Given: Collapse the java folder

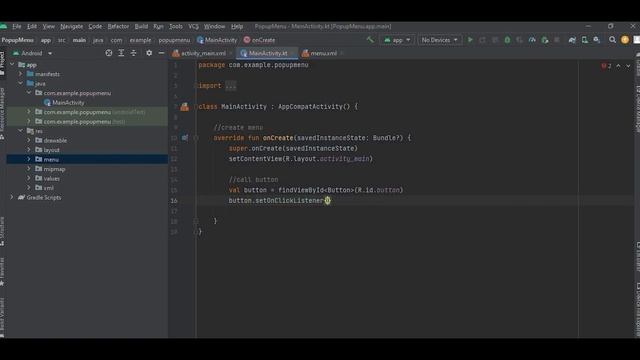Looking at the screenshot, I should click(20, 83).
